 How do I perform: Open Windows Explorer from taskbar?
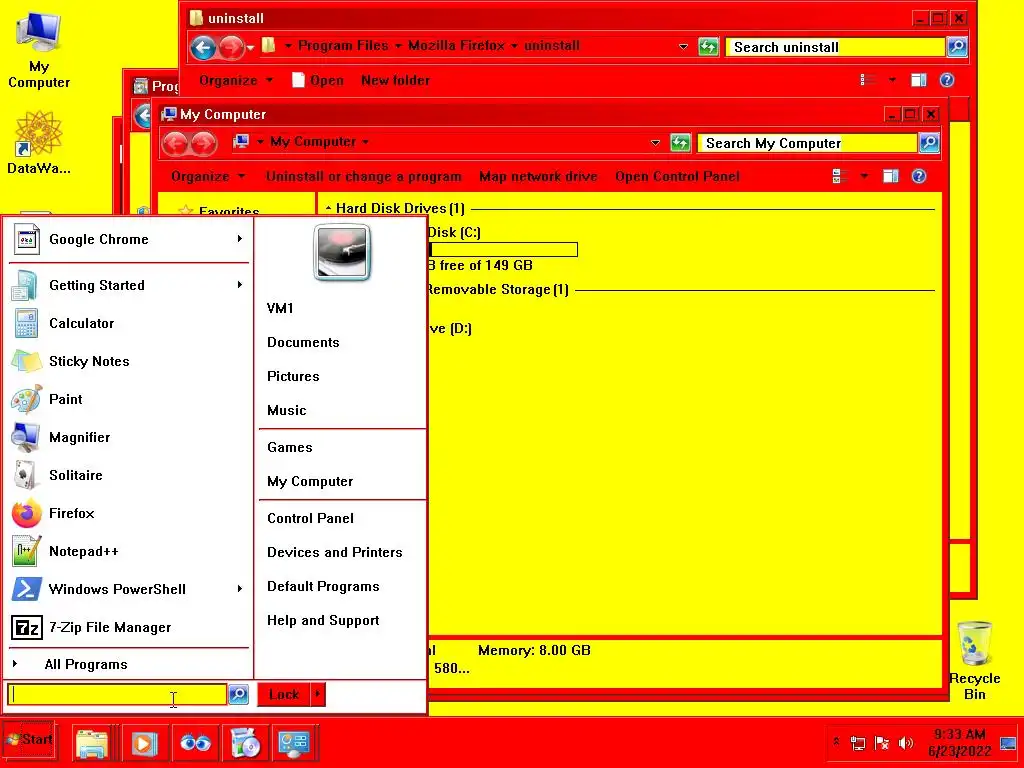click(x=92, y=743)
